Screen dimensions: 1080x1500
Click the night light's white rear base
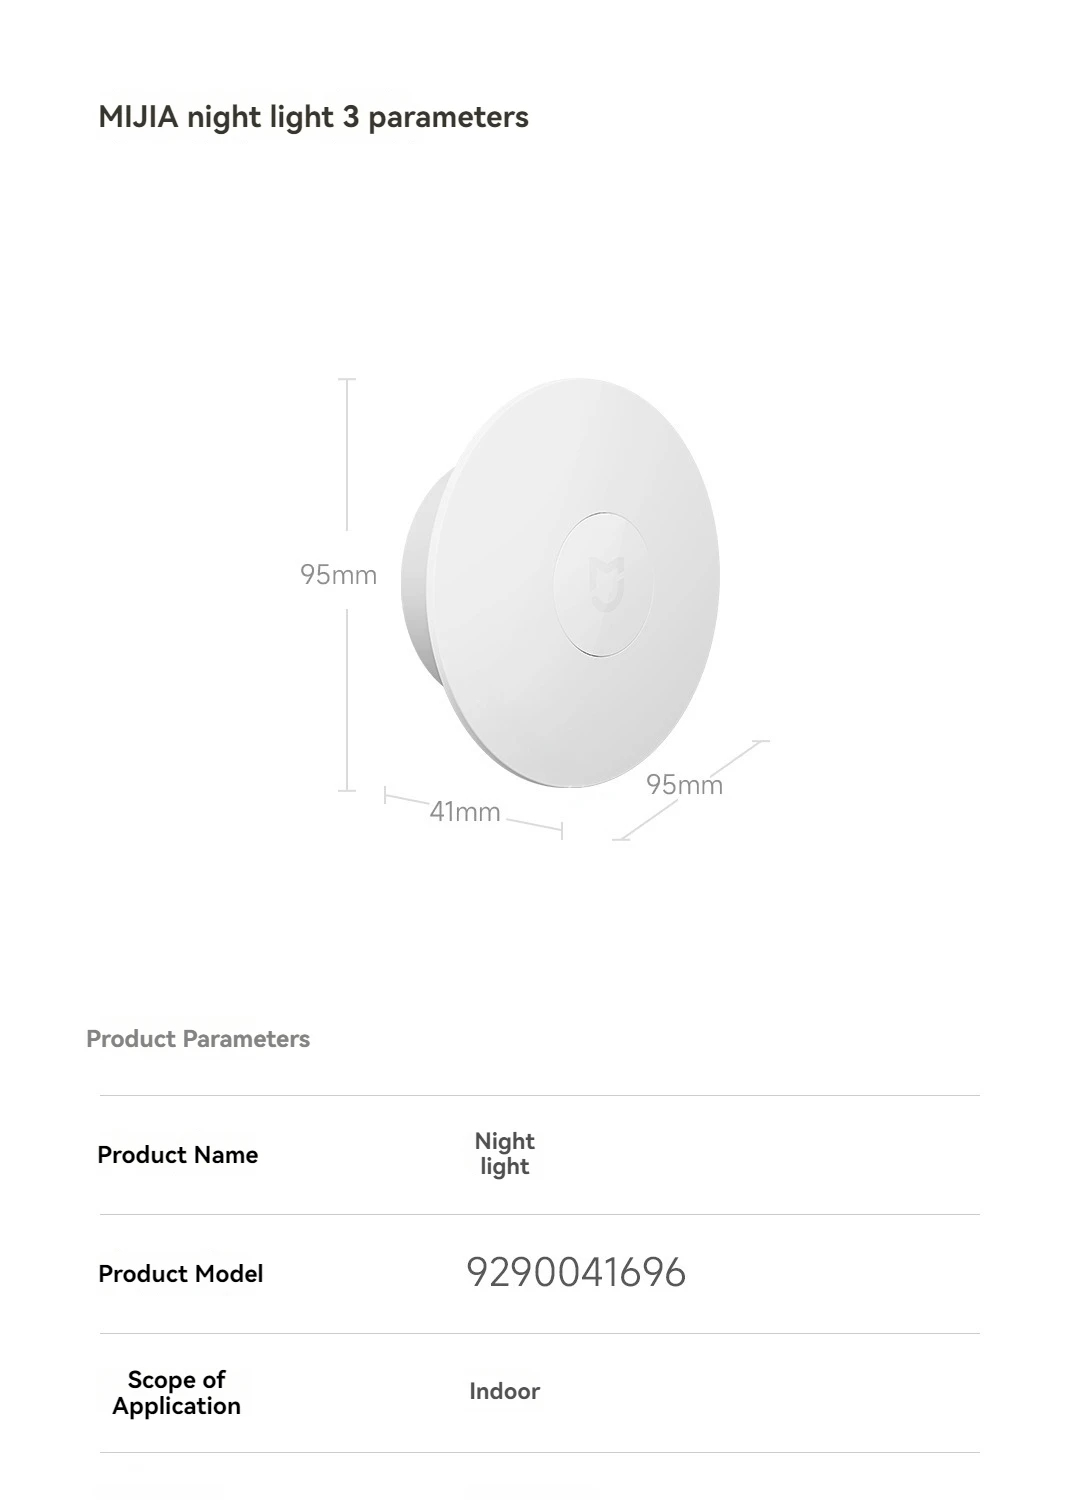[418, 580]
